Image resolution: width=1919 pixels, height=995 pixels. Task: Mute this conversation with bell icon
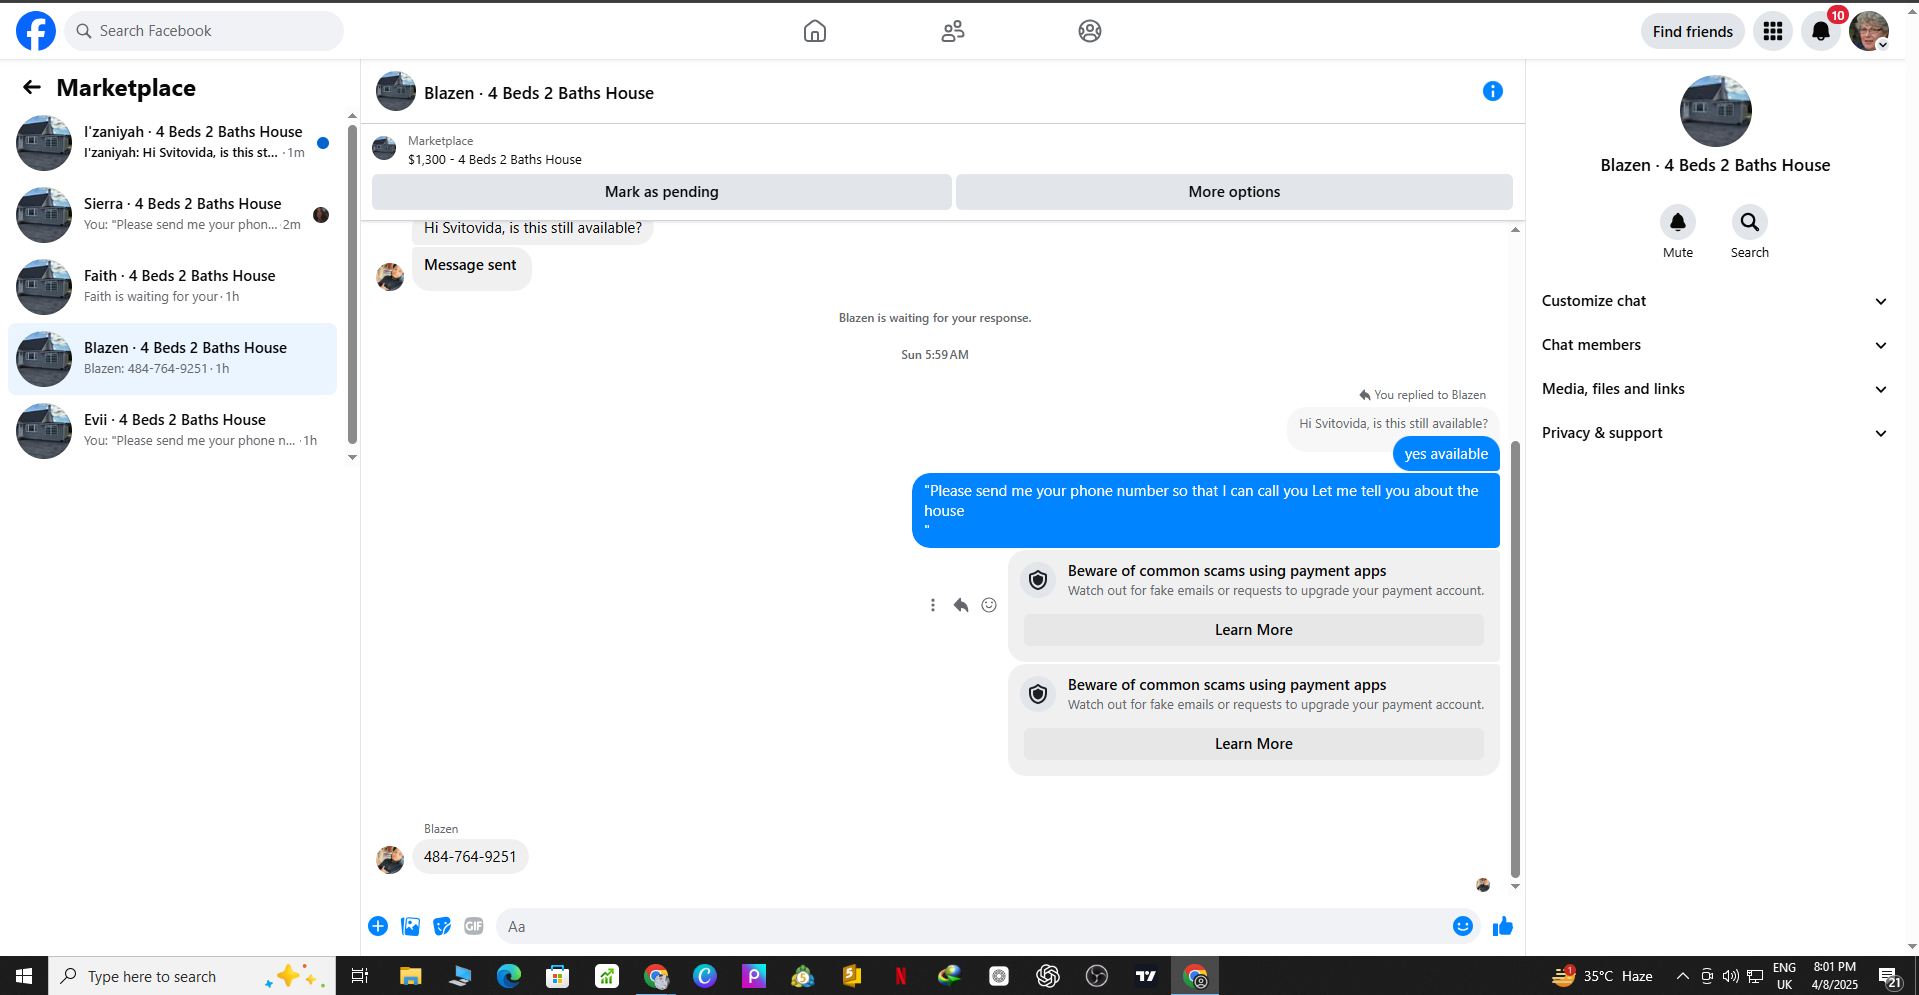pos(1678,222)
